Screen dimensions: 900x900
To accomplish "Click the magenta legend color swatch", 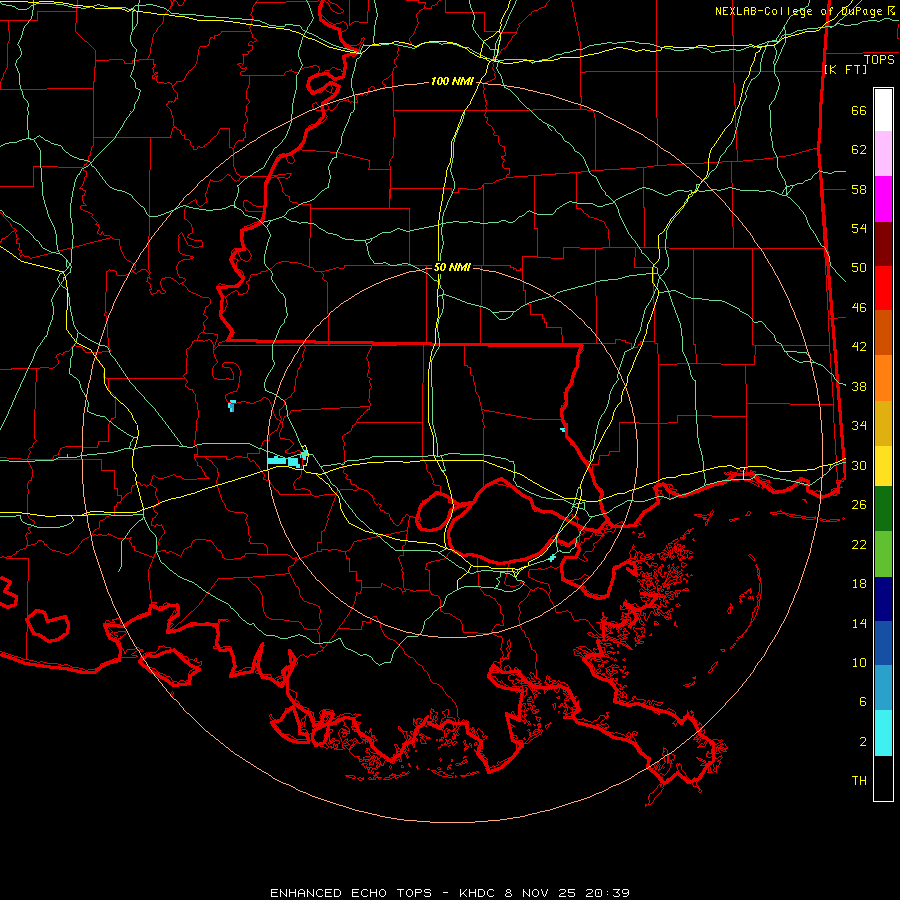I will pyautogui.click(x=883, y=199).
